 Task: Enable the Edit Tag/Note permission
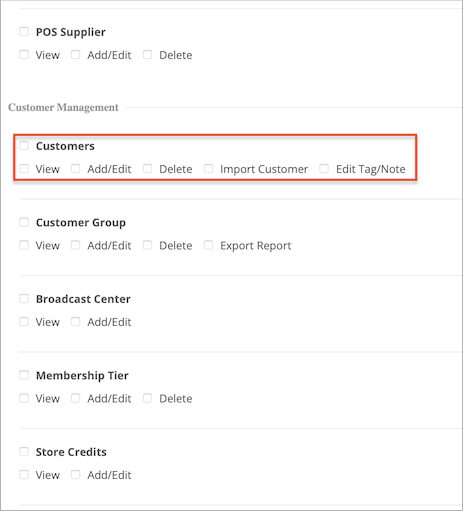[x=324, y=169]
